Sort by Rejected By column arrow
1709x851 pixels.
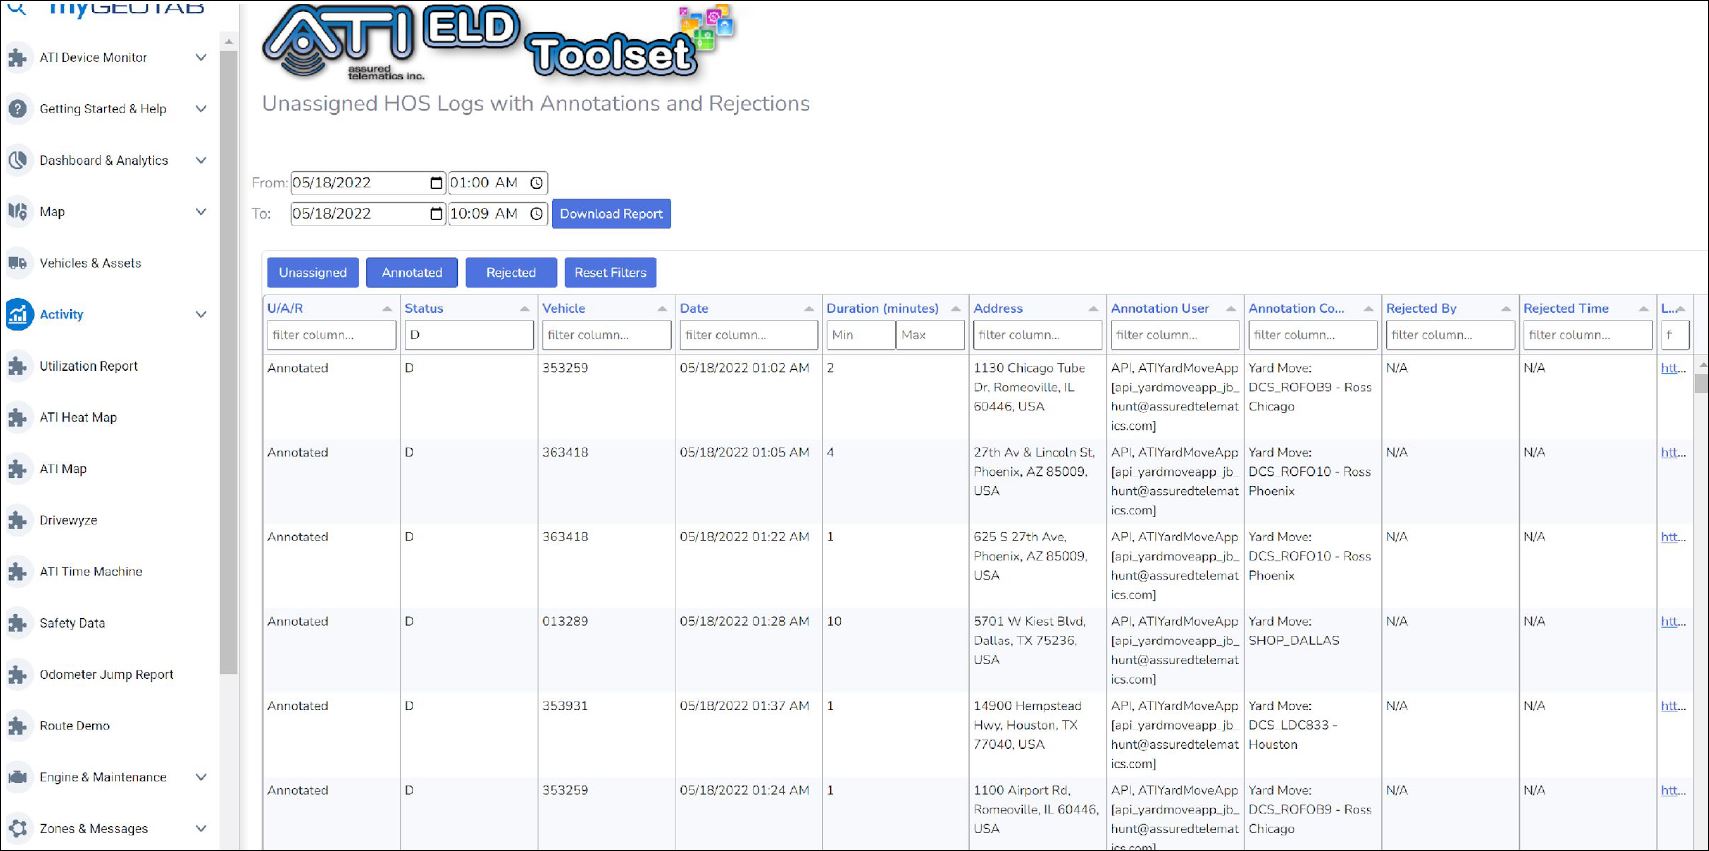1506,309
